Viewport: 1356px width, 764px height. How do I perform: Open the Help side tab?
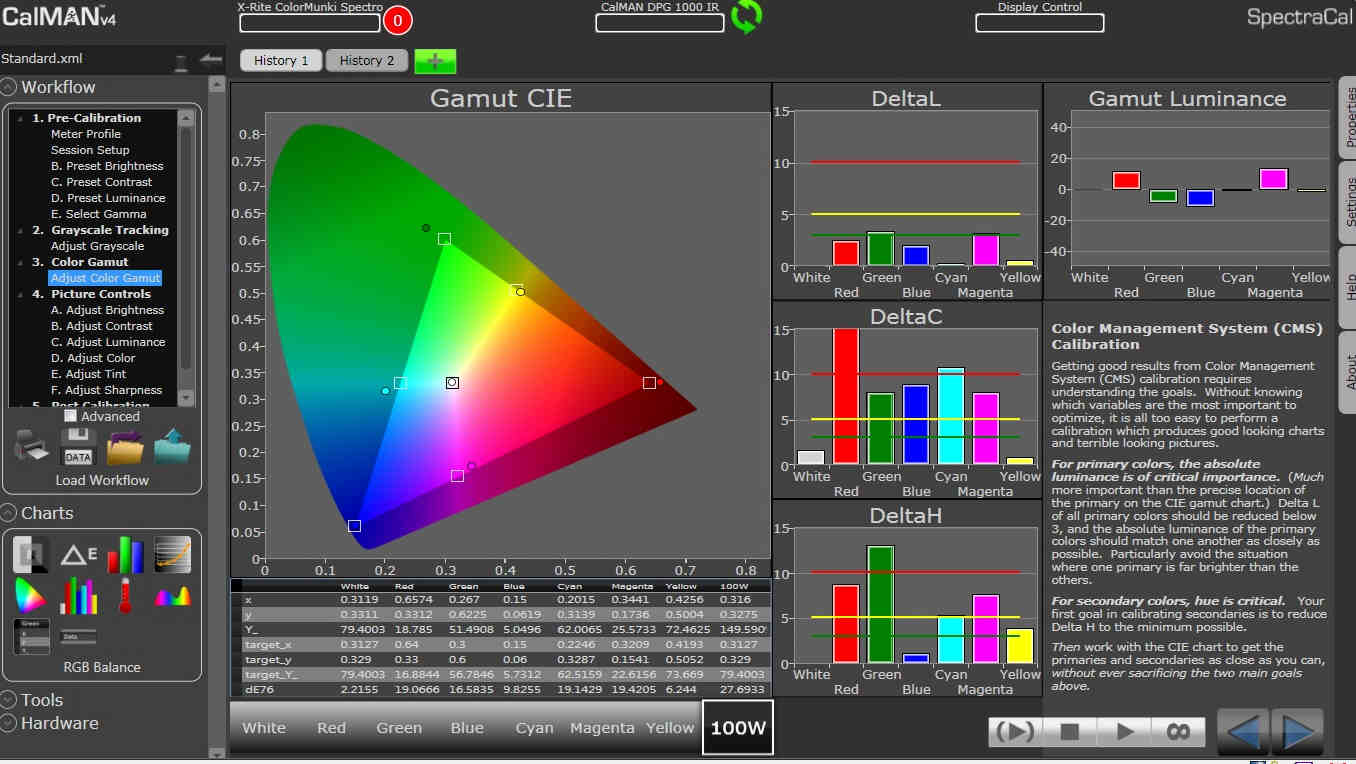(1347, 287)
